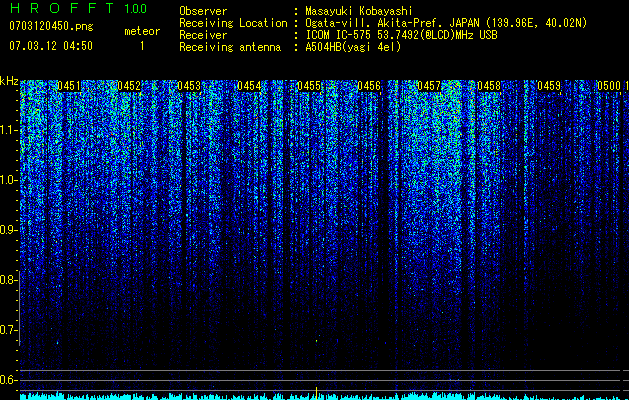
Task: Click the 1.0 kHz axis label
Action: 8,180
